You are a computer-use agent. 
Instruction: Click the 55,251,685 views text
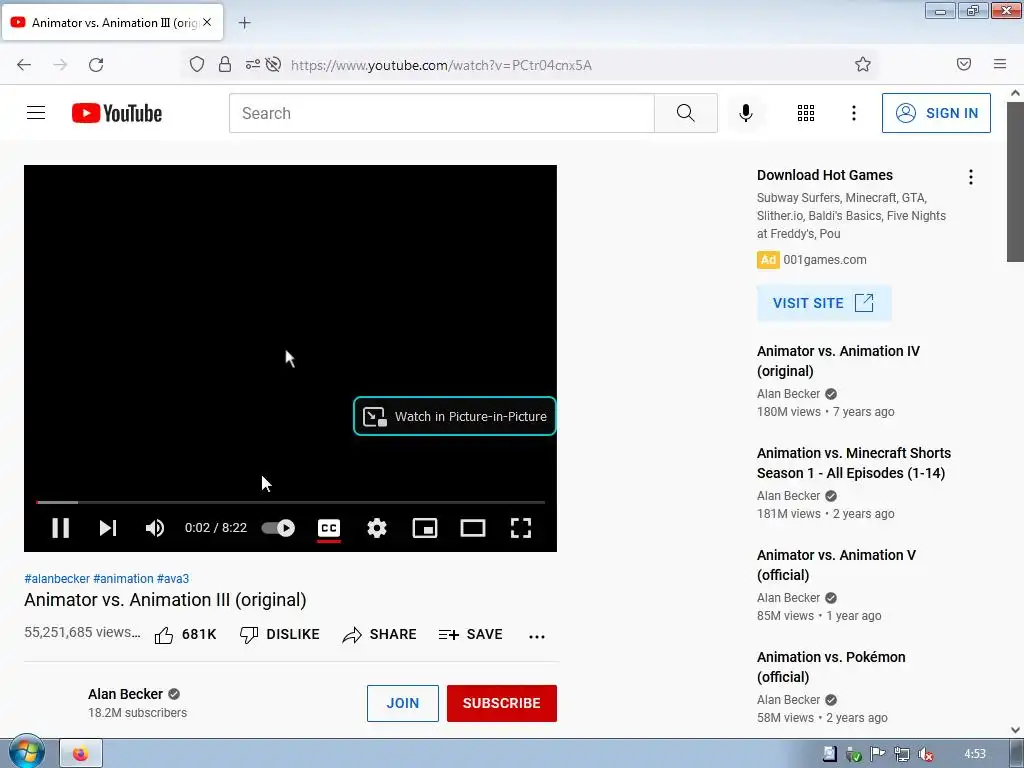click(82, 632)
